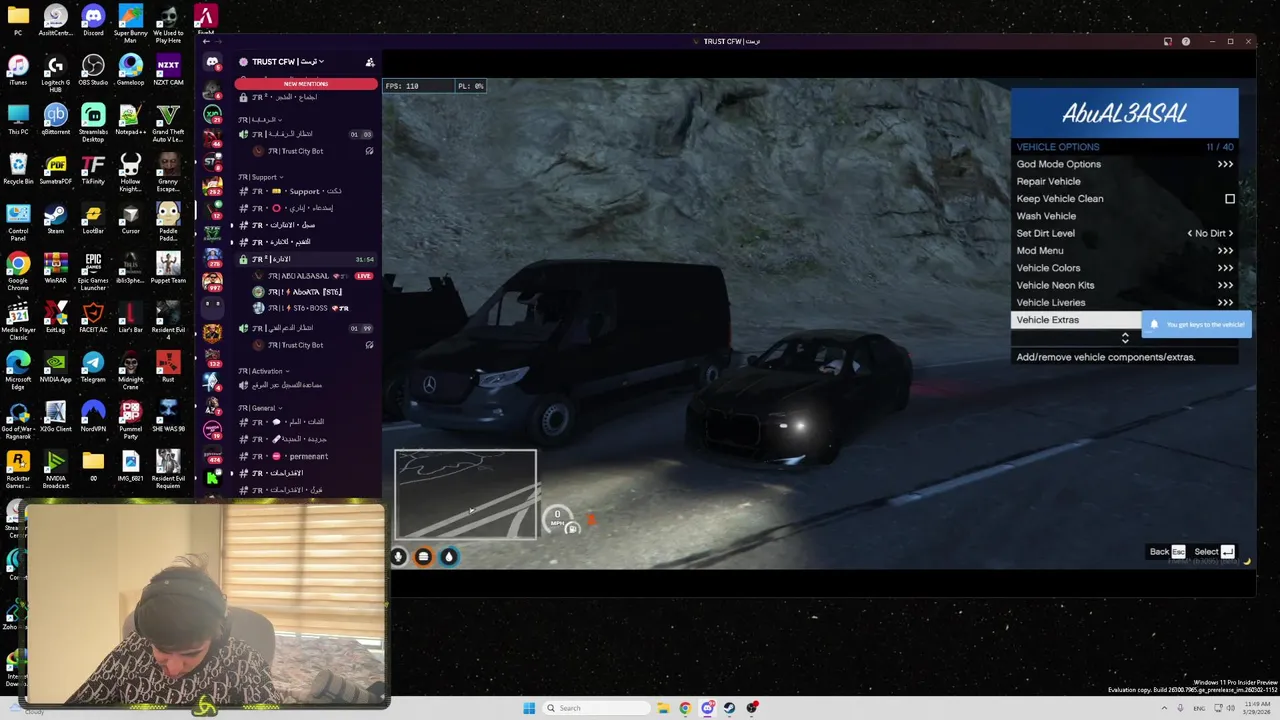Launch qBittorrent from desktop
The width and height of the screenshot is (1280, 720).
[55, 119]
